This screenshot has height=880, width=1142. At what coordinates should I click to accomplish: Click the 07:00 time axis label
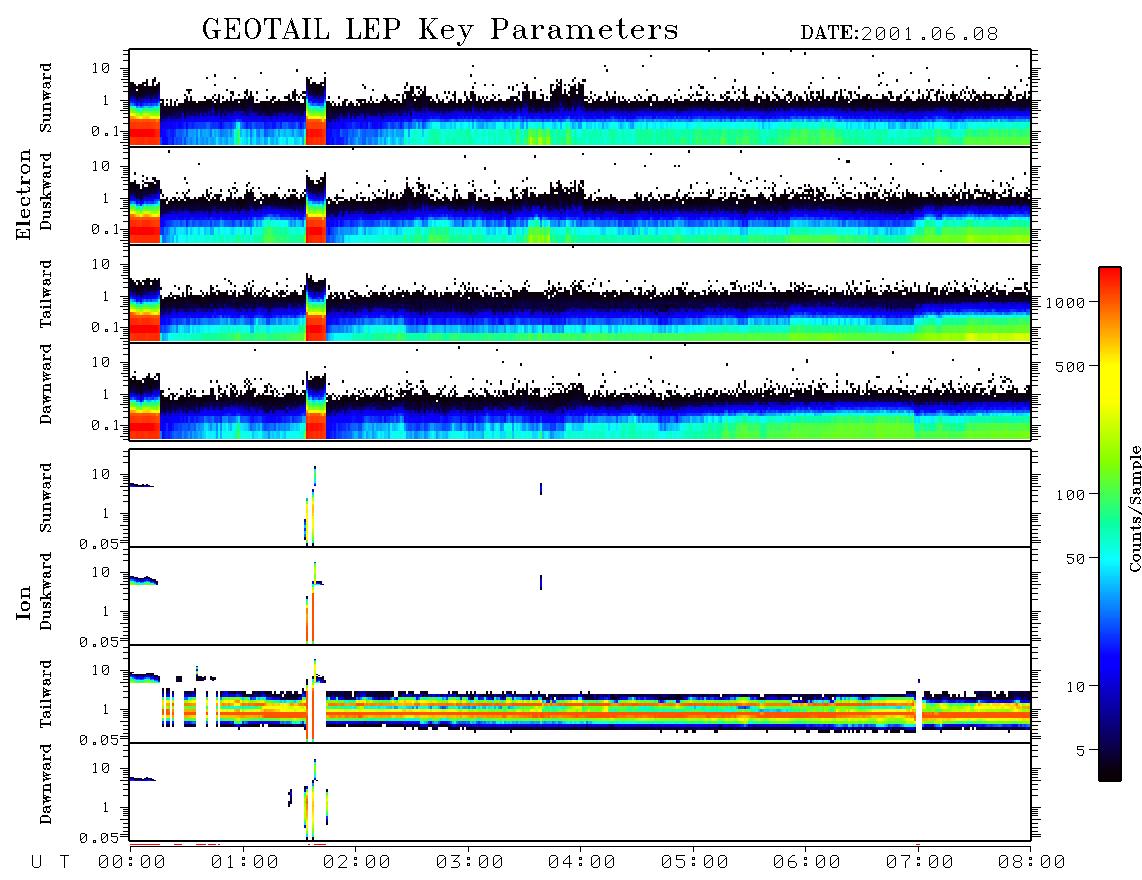(919, 863)
